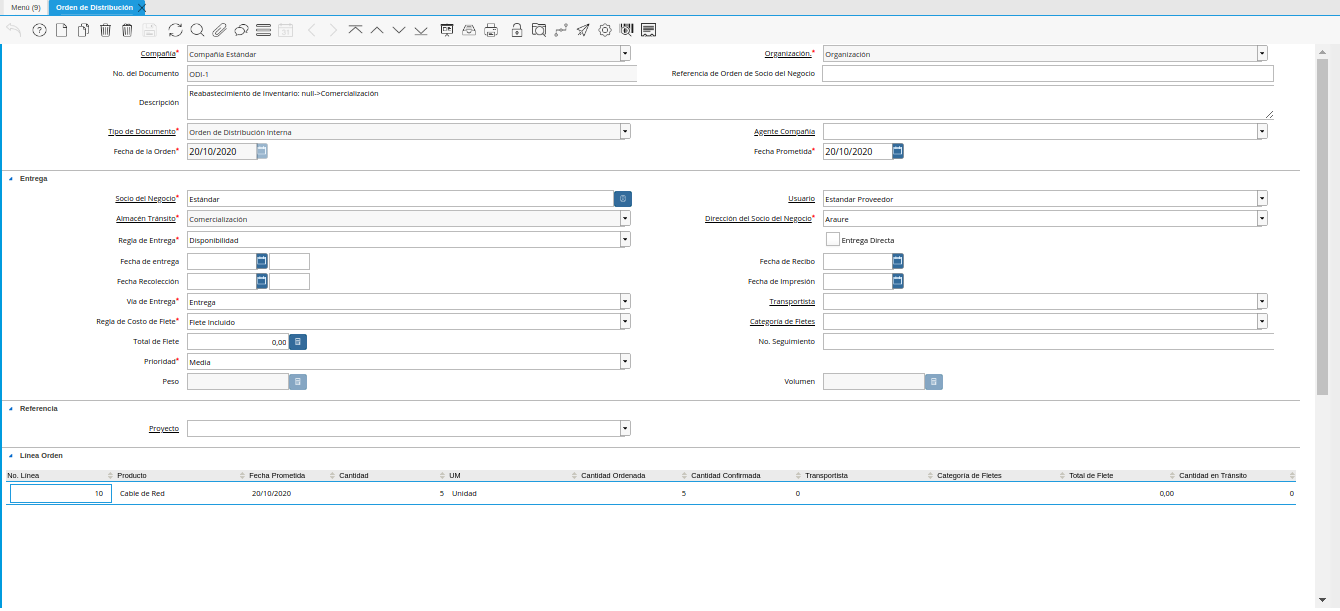This screenshot has height=611, width=1340.
Task: Open the calculator for Total de Flete
Action: click(x=298, y=342)
